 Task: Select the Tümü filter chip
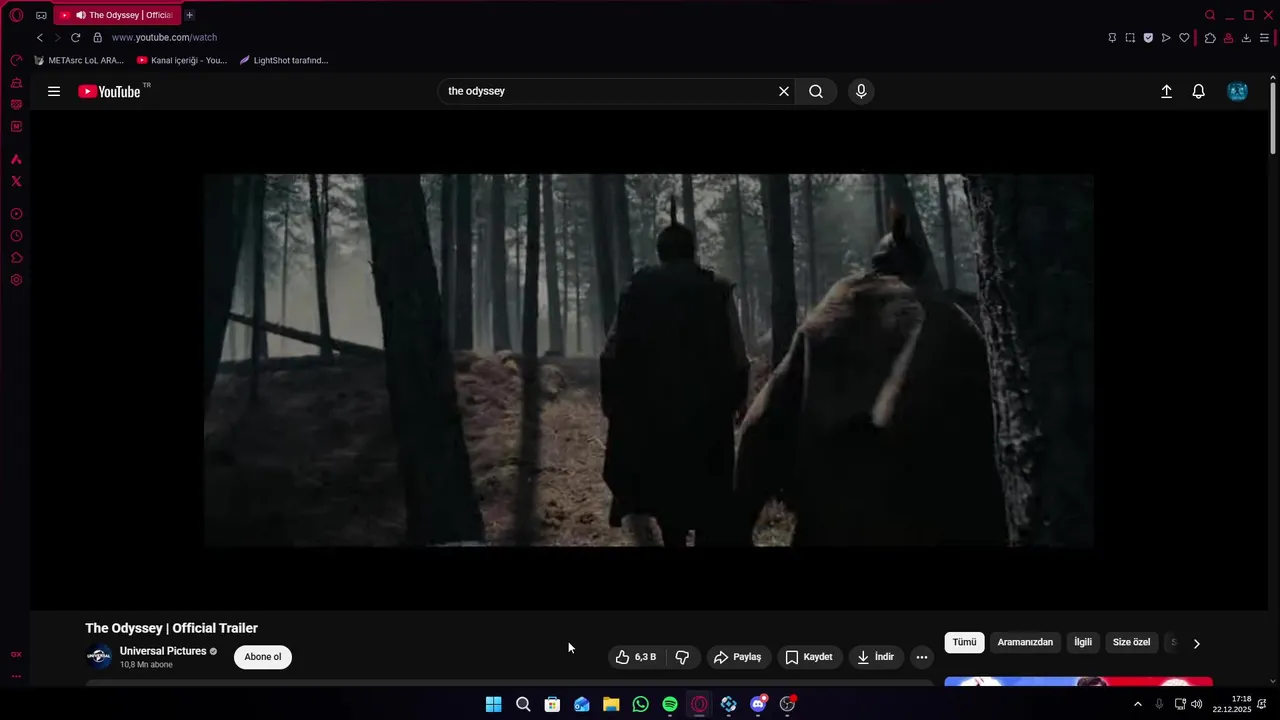point(964,642)
